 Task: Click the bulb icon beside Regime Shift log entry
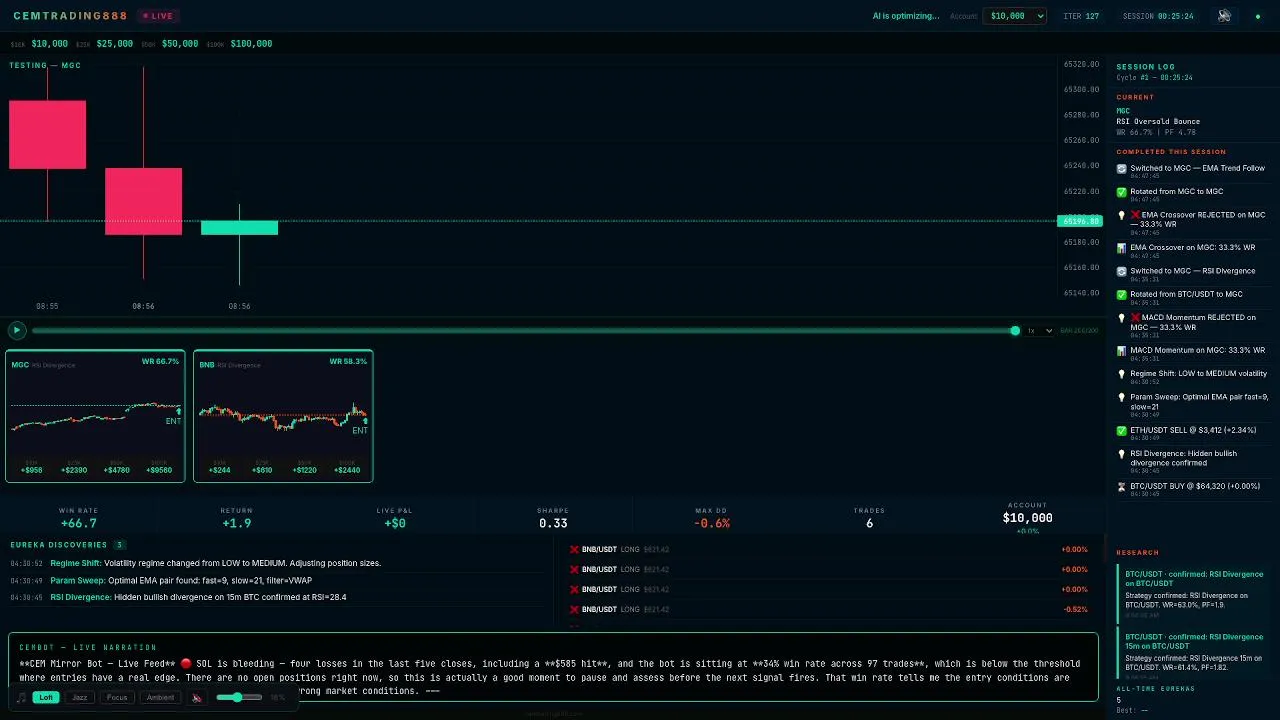click(x=1121, y=374)
